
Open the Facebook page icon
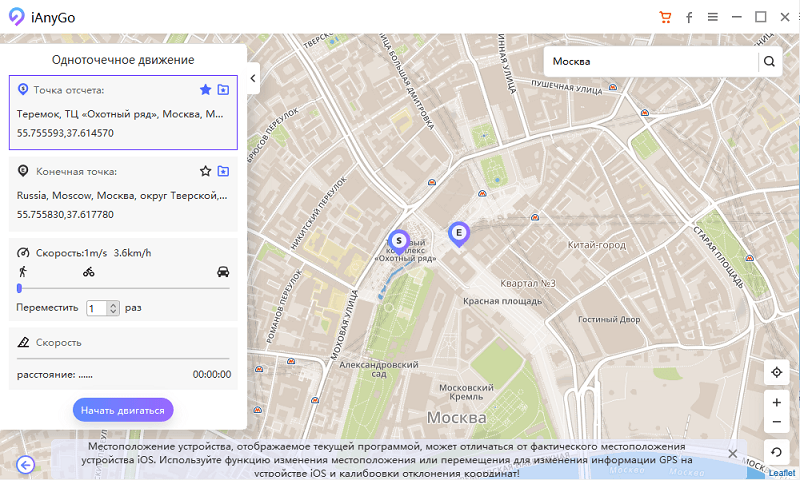click(689, 18)
